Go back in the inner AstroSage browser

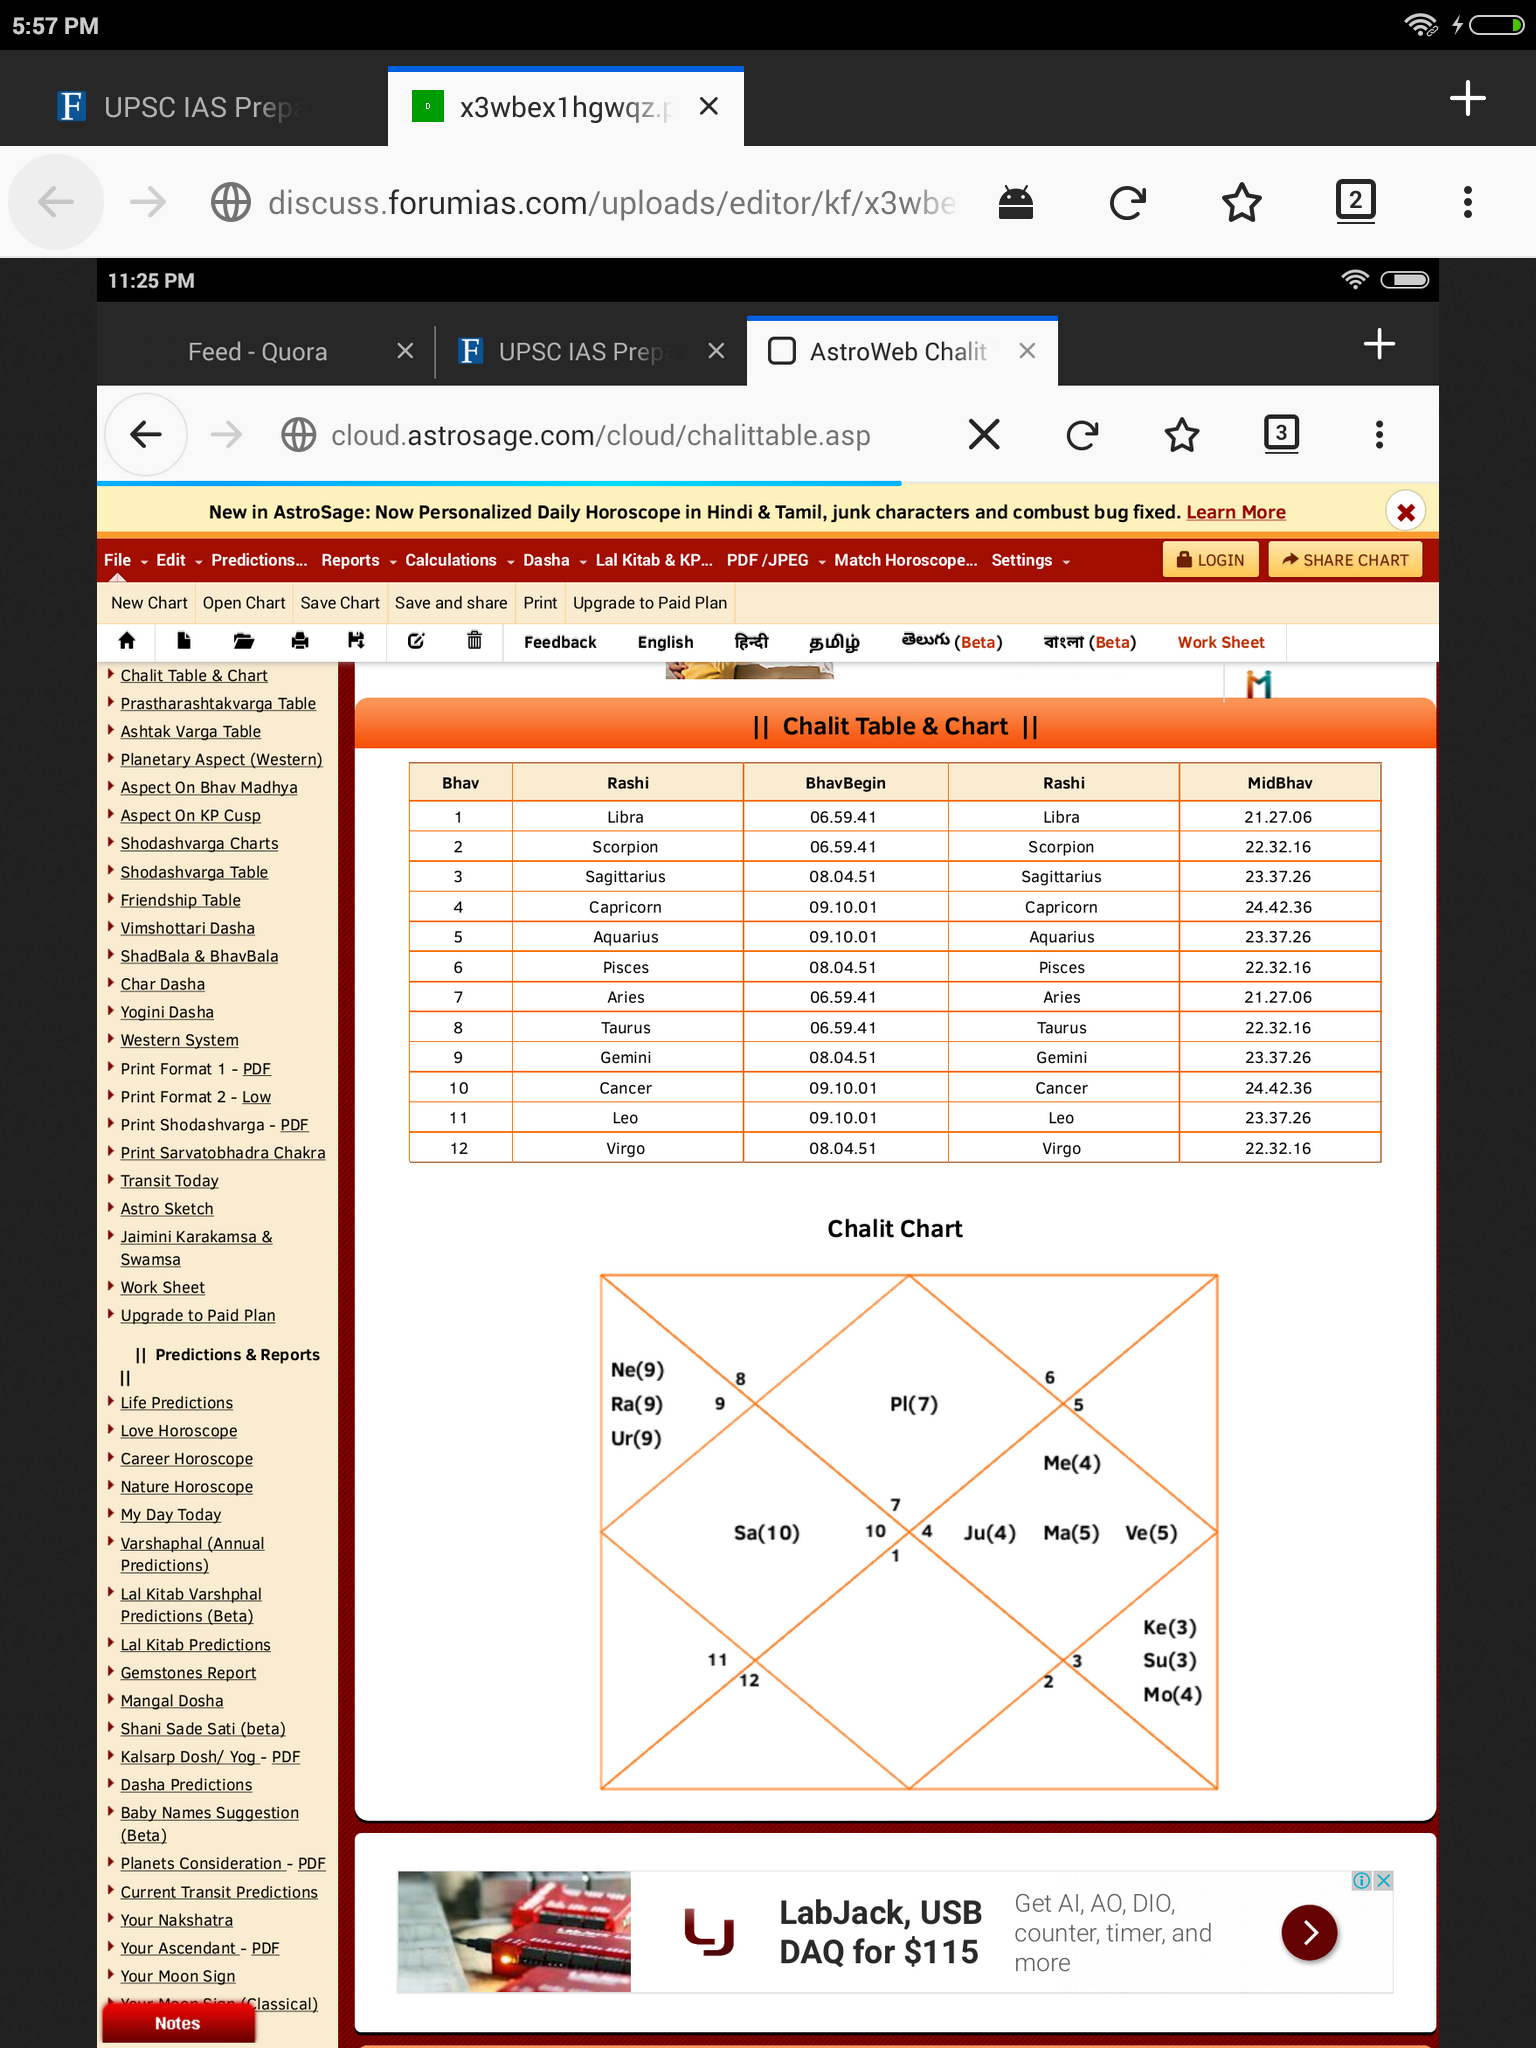(146, 434)
